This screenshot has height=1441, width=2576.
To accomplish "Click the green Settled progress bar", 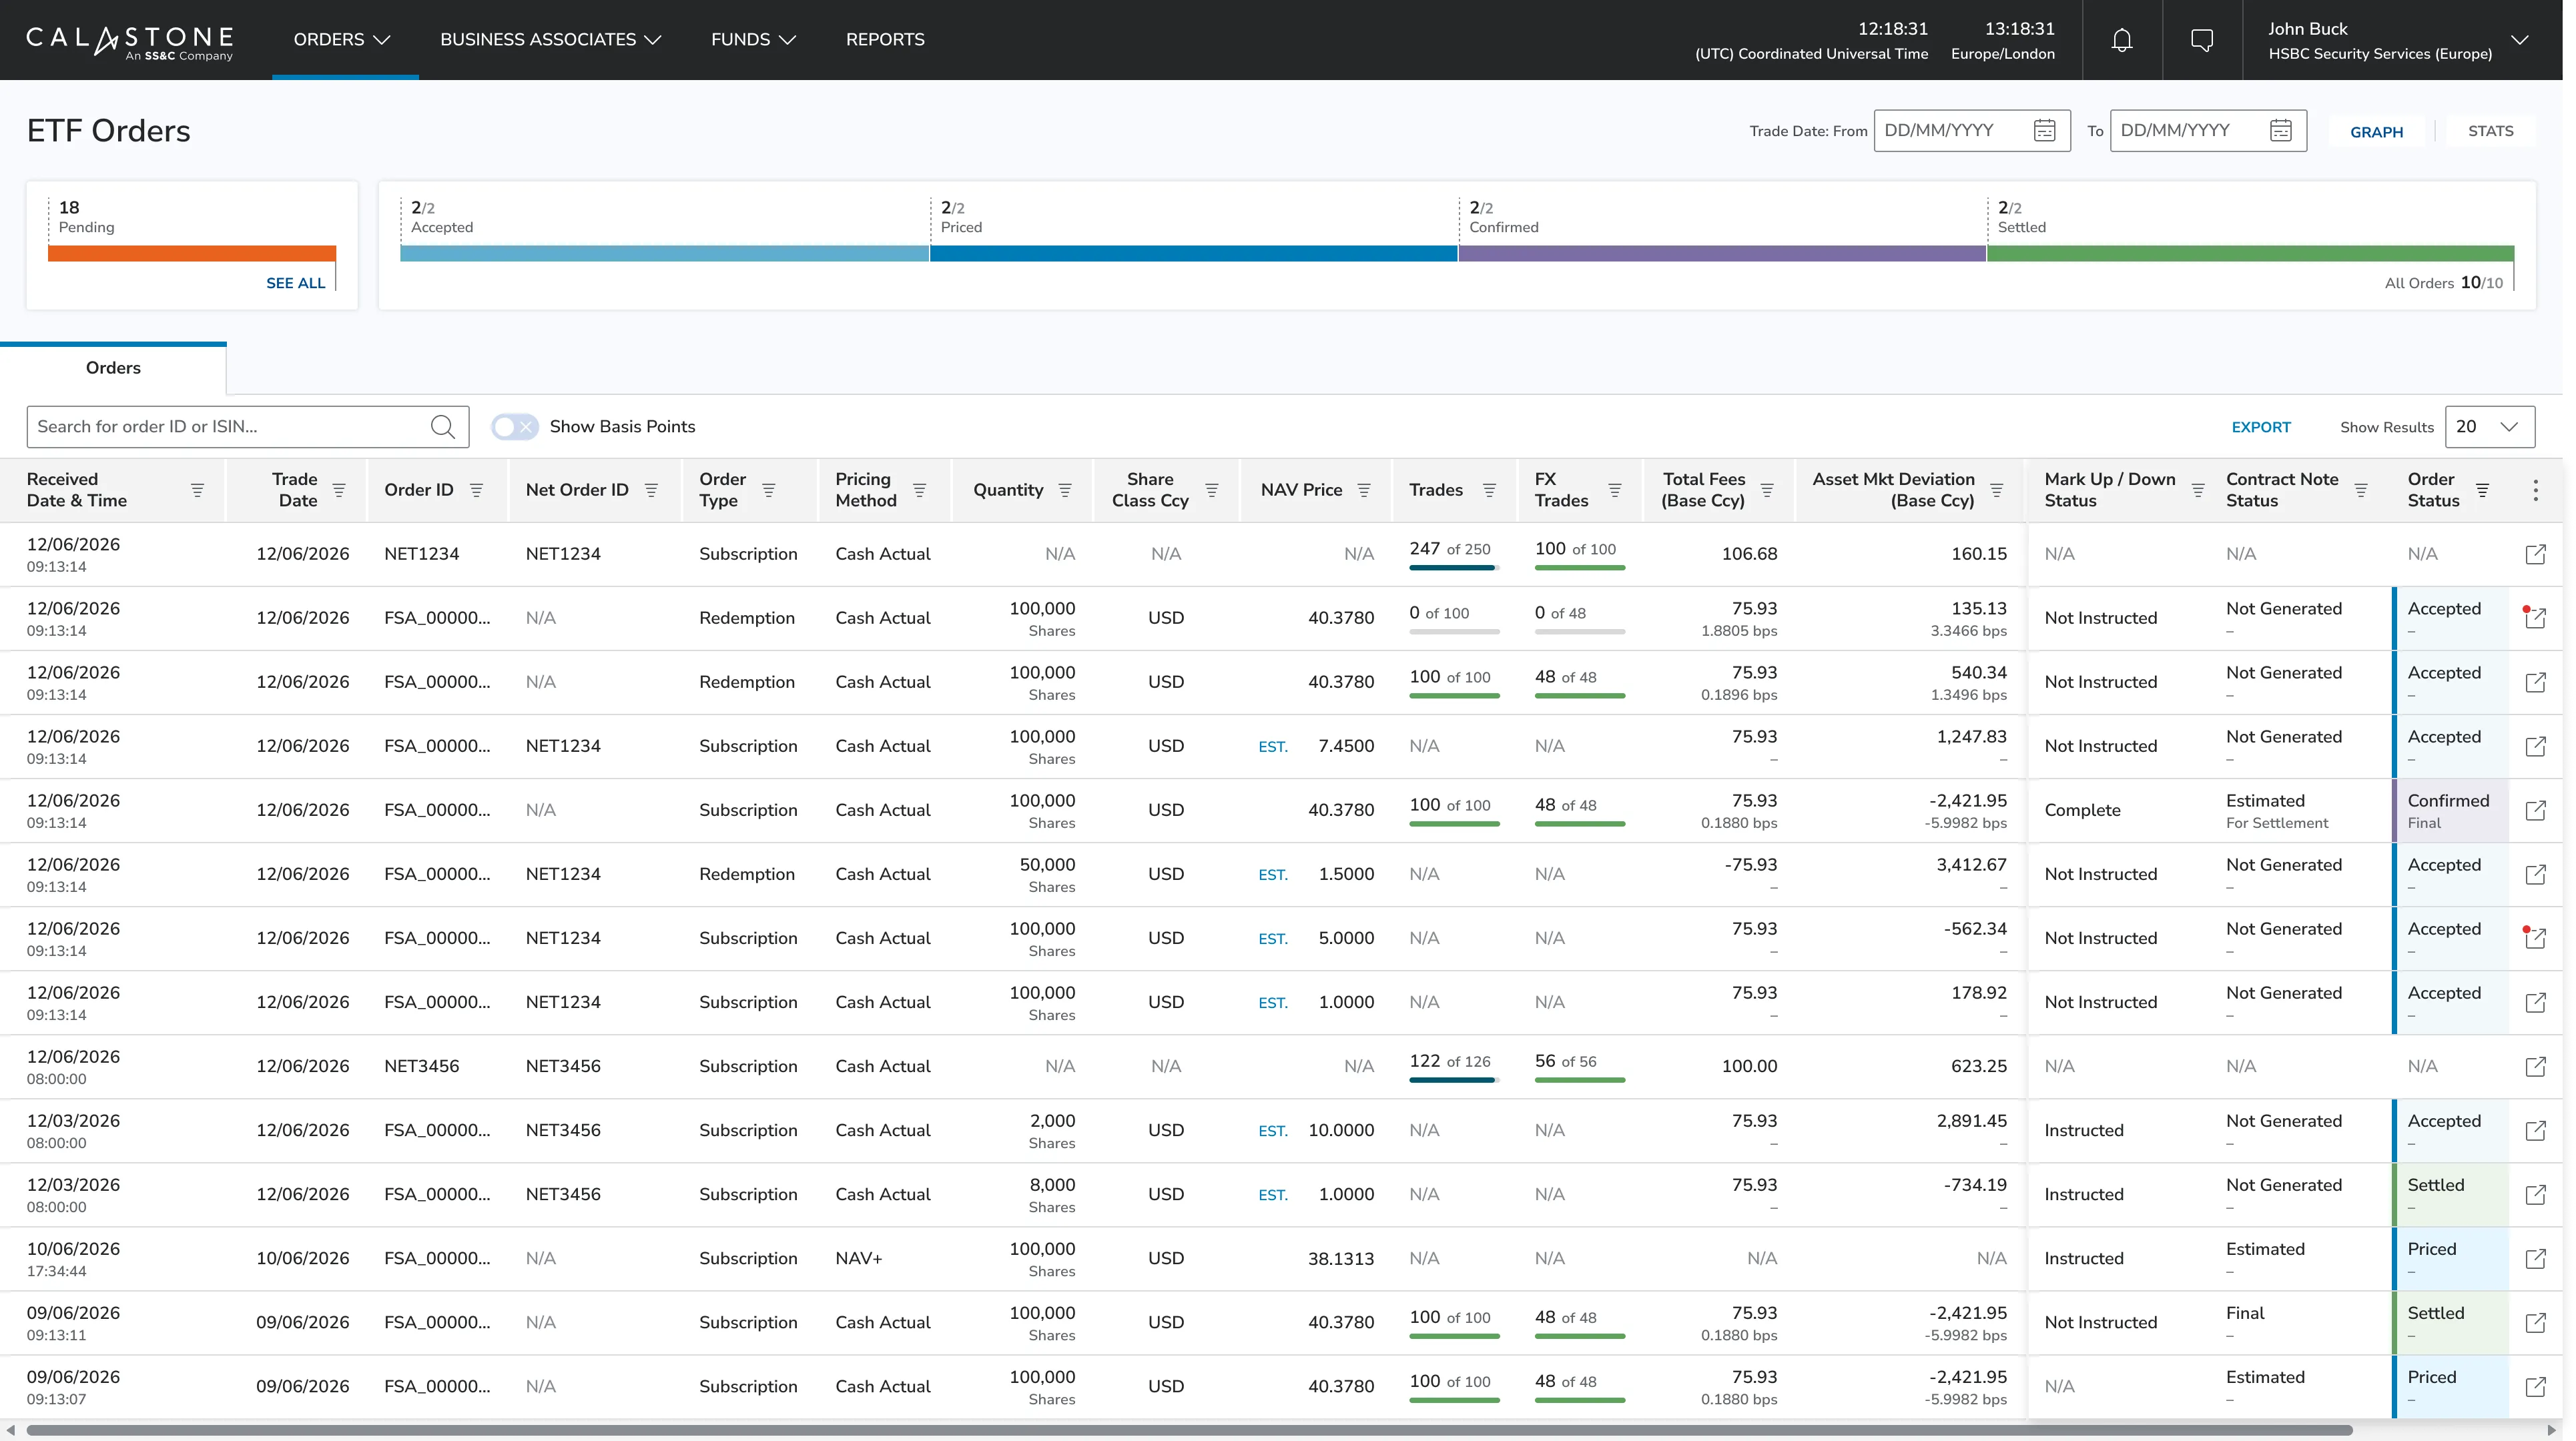I will (x=2250, y=254).
